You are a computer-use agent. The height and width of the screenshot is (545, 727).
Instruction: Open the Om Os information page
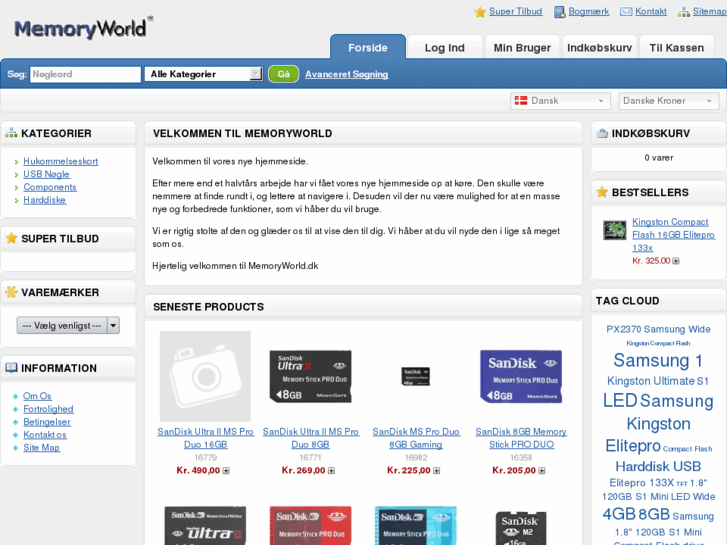pyautogui.click(x=37, y=396)
